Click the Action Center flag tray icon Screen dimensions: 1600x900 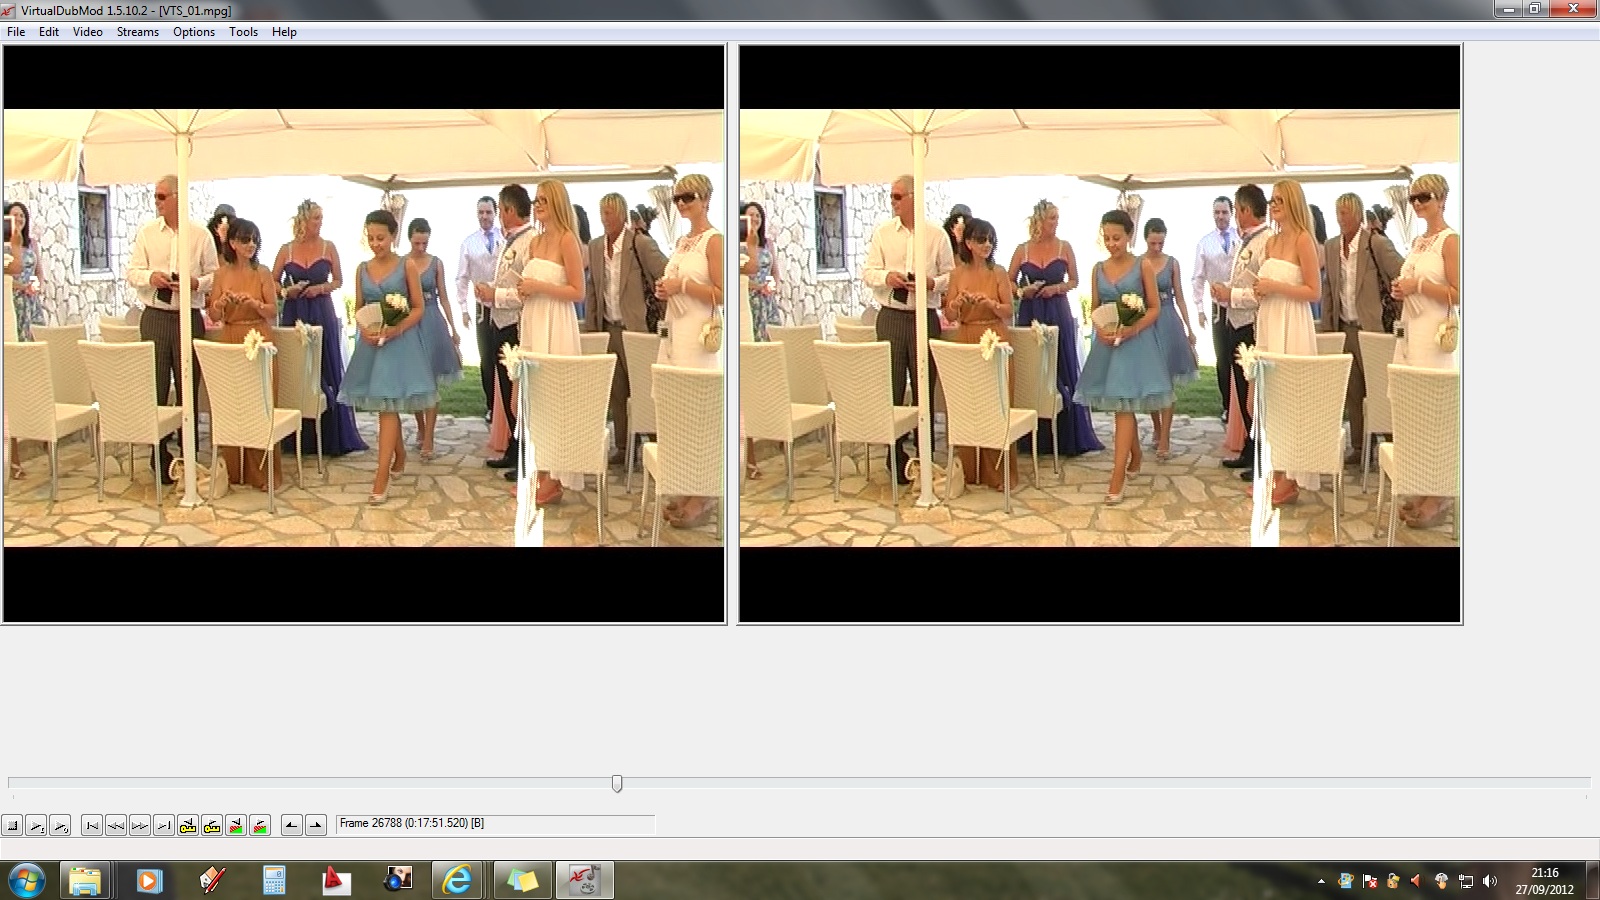1369,881
